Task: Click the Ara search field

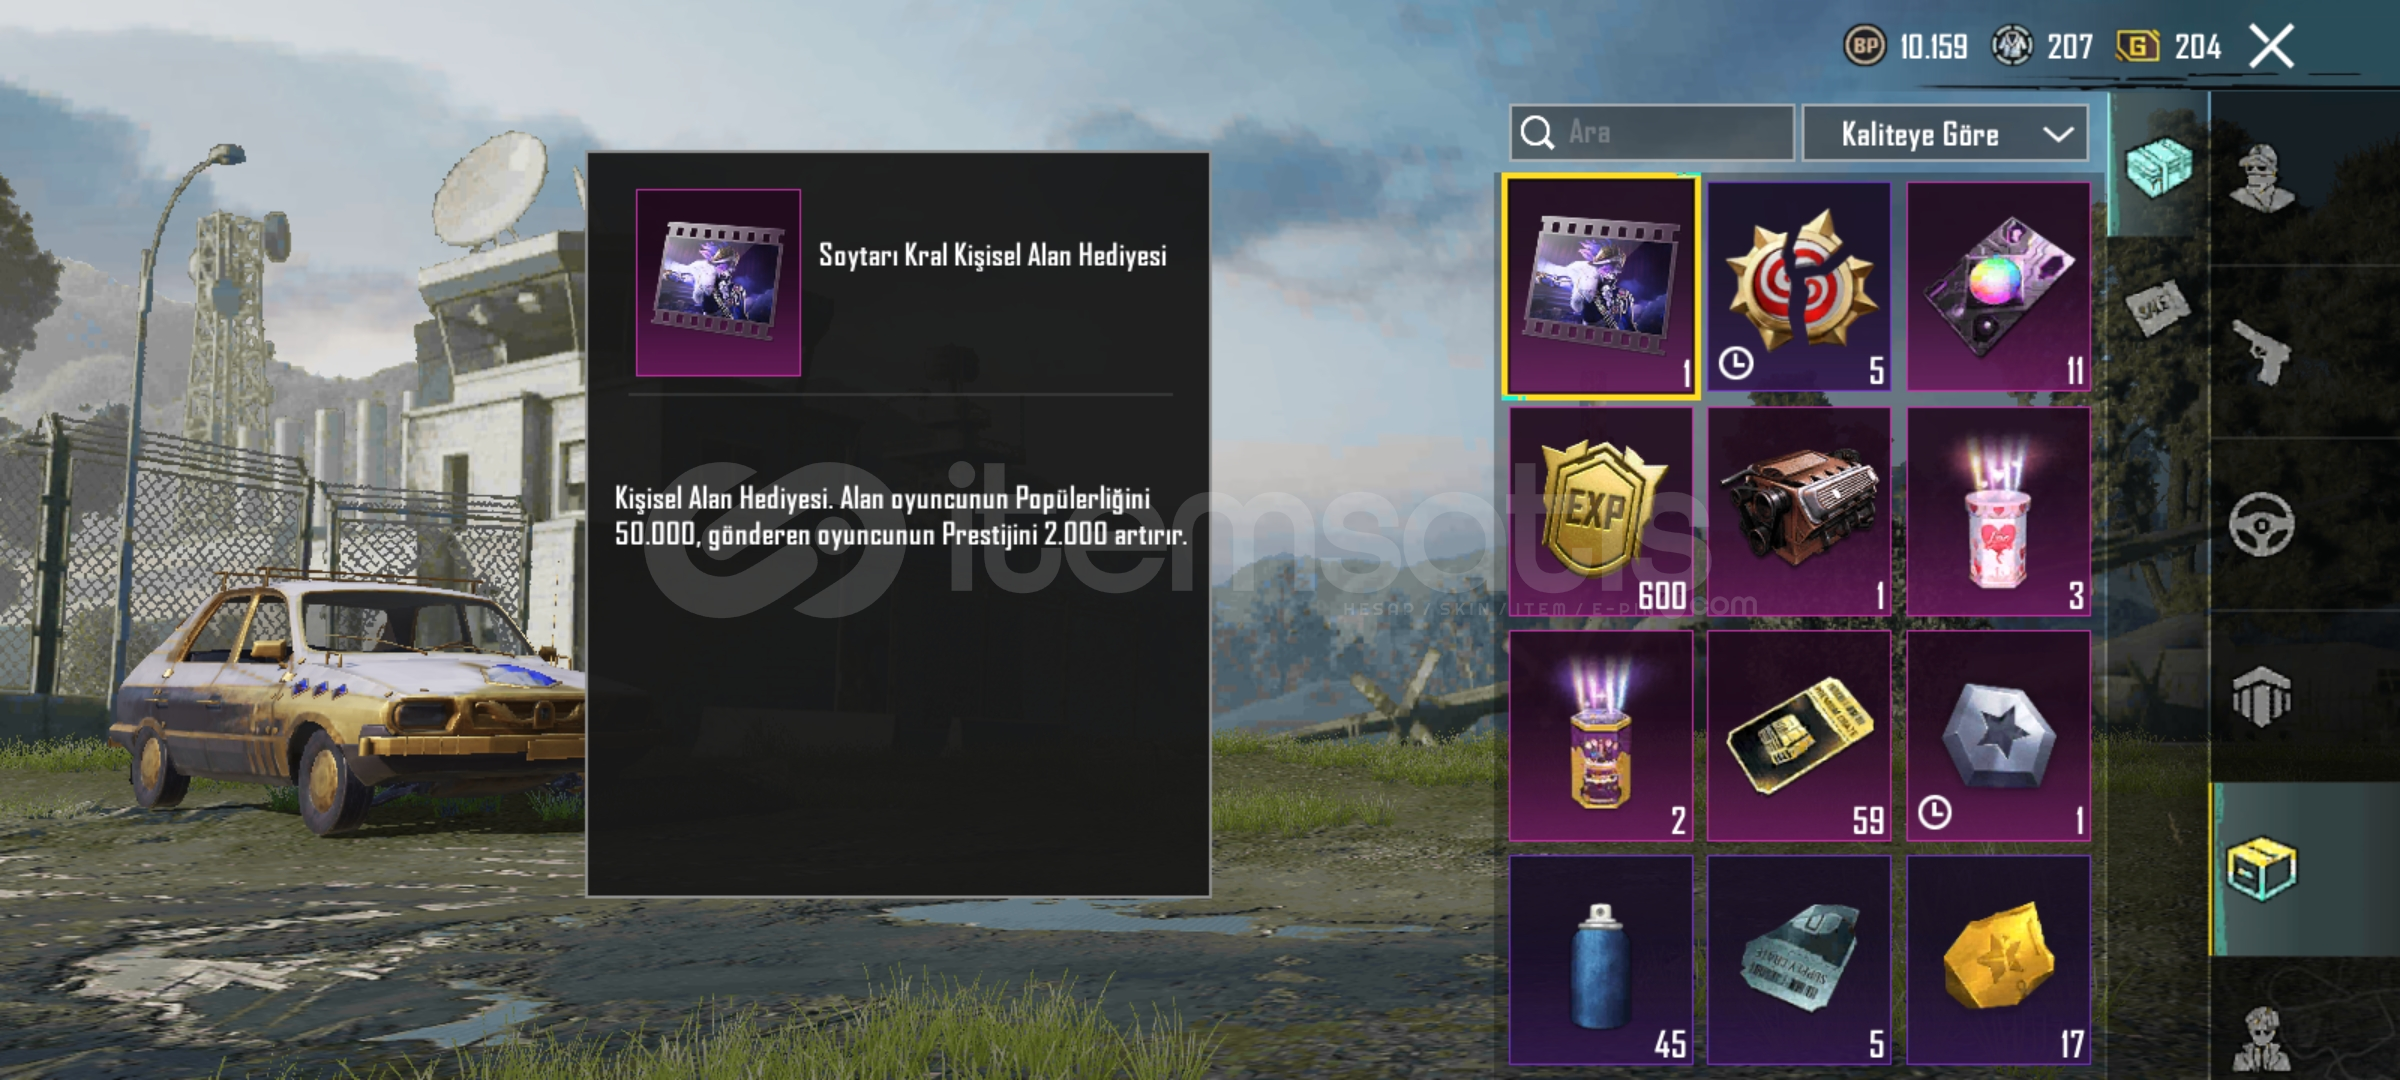Action: [x=1652, y=132]
